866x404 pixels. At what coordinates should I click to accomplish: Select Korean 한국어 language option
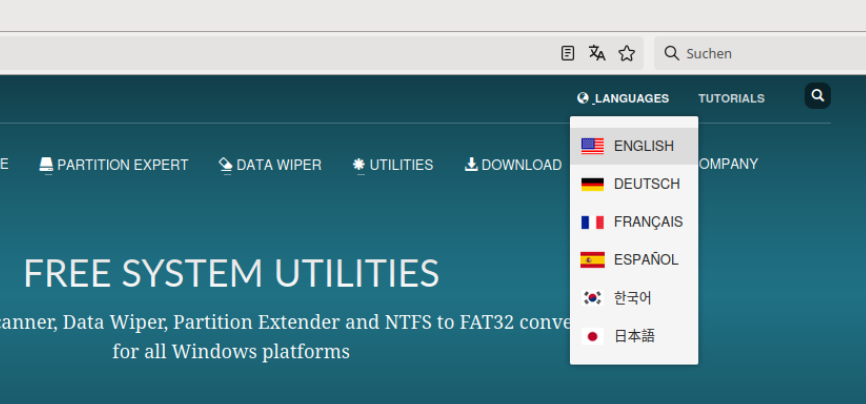click(634, 298)
